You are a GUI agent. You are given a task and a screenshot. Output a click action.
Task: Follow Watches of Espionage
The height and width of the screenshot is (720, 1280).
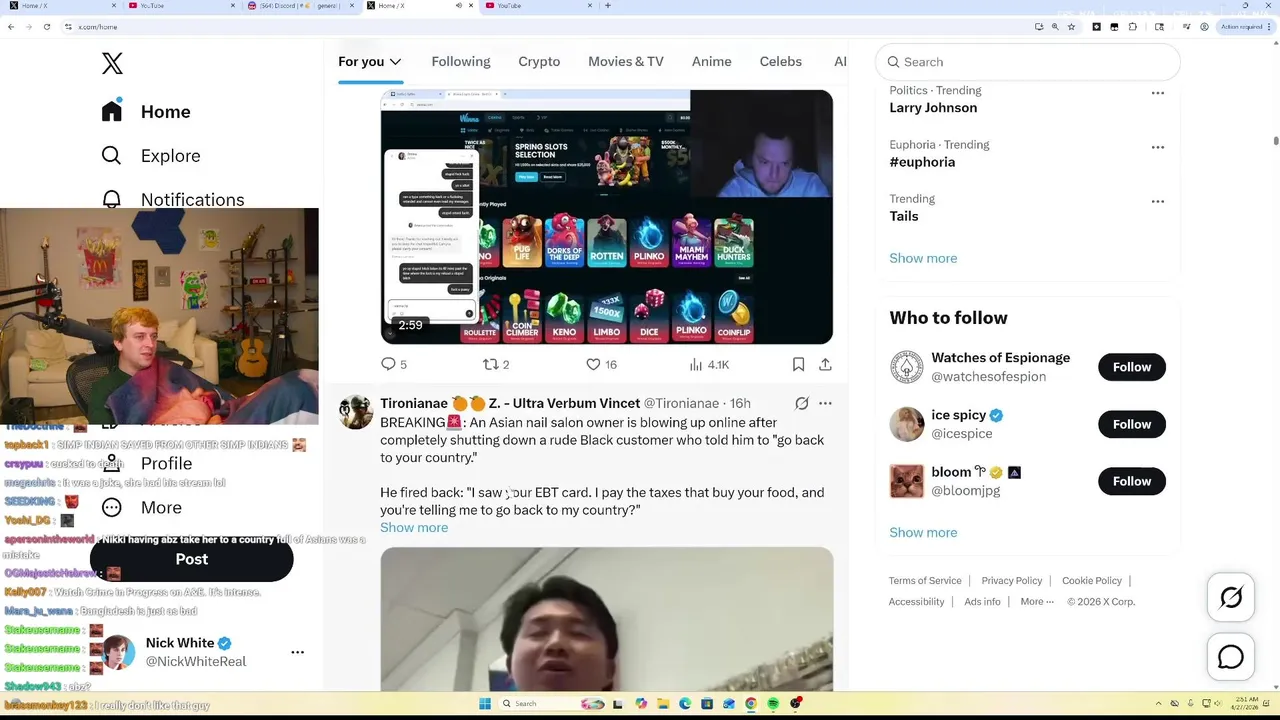coord(1132,367)
